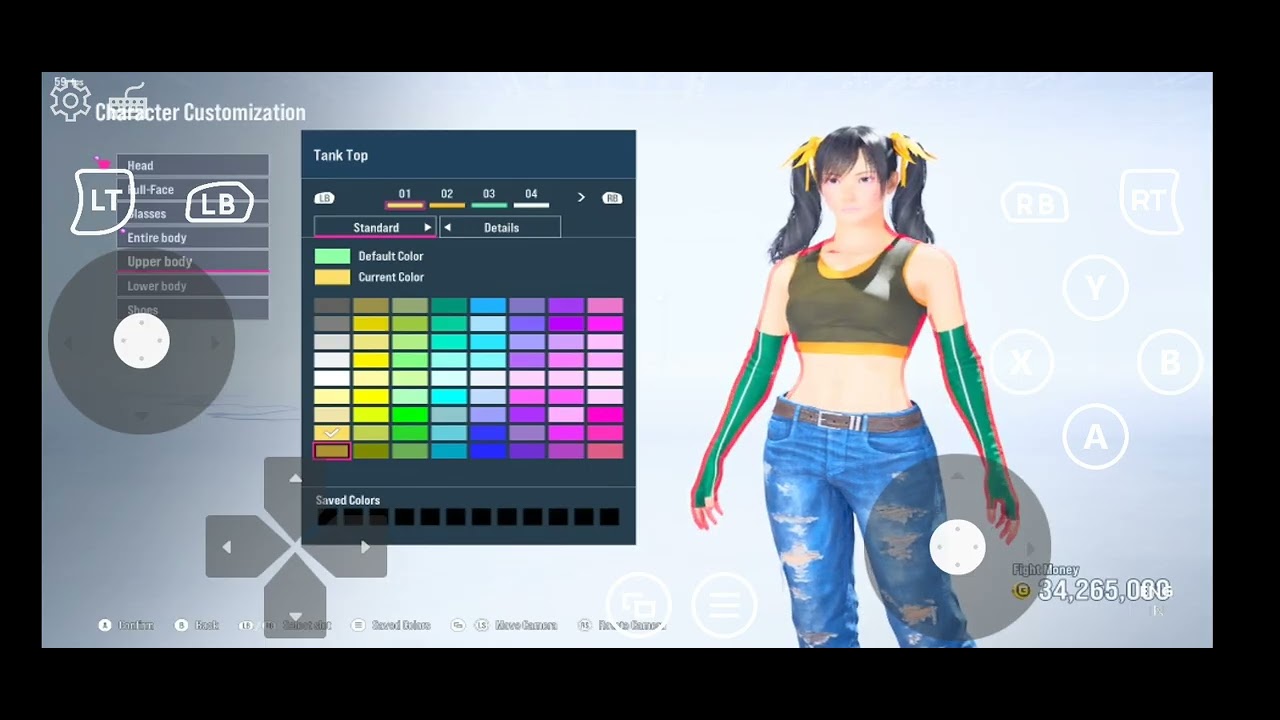Click the yellow Current Color swatch
This screenshot has width=1280, height=720.
(332, 277)
